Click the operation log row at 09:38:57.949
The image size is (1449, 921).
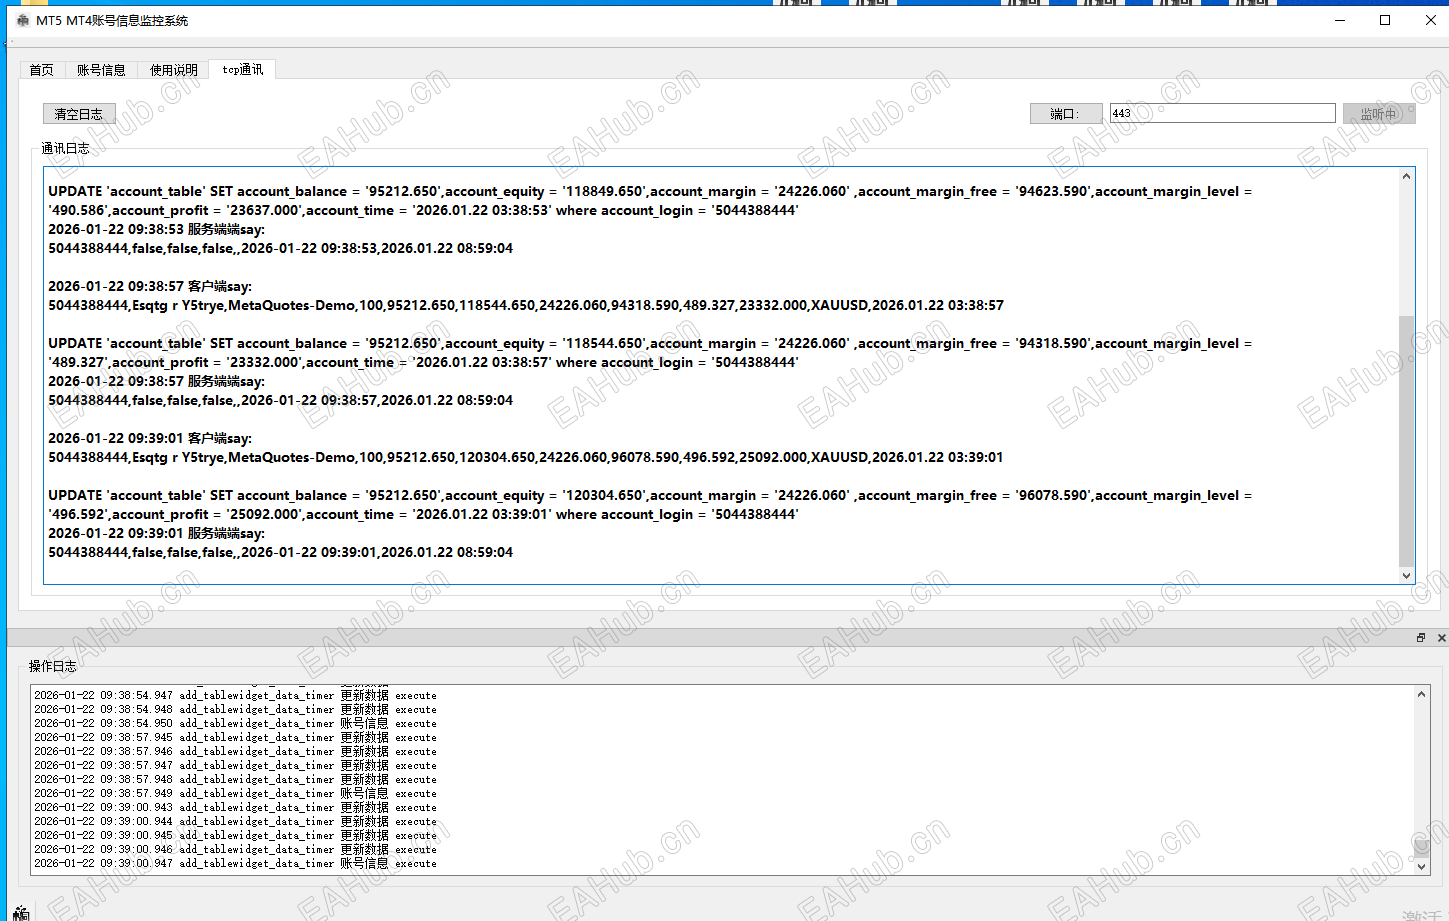pyautogui.click(x=235, y=793)
